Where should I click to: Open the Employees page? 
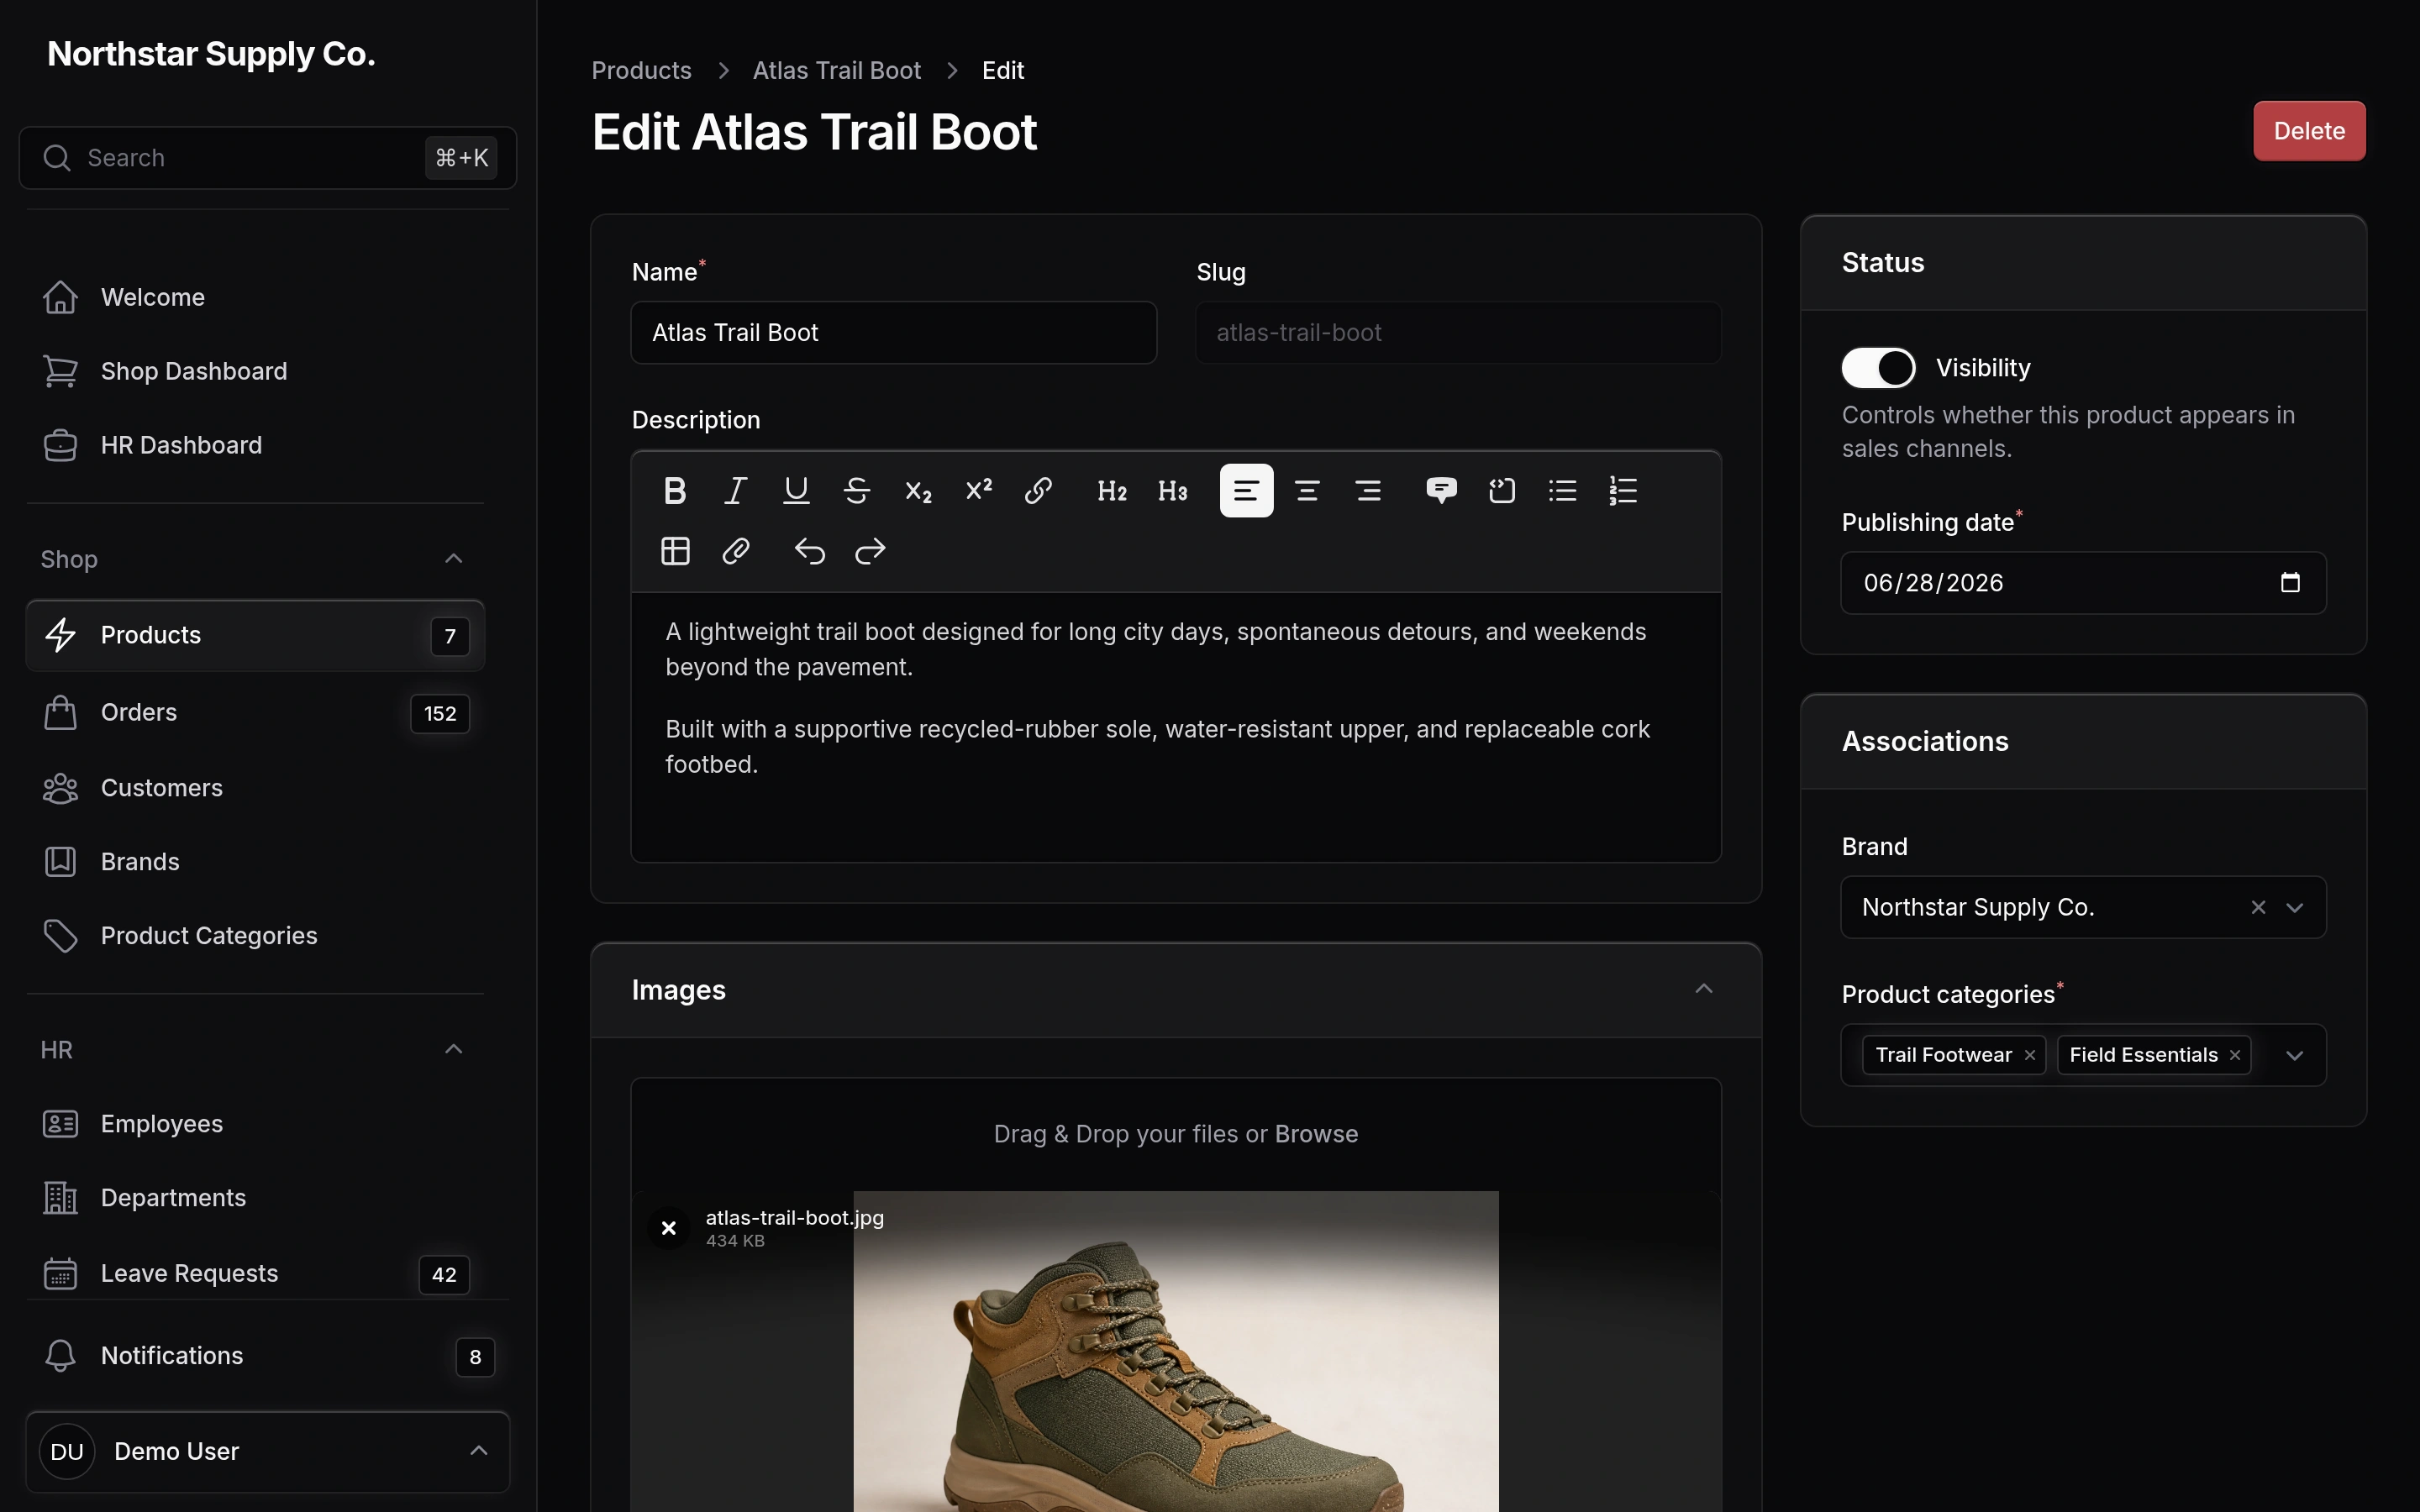(x=255, y=1124)
